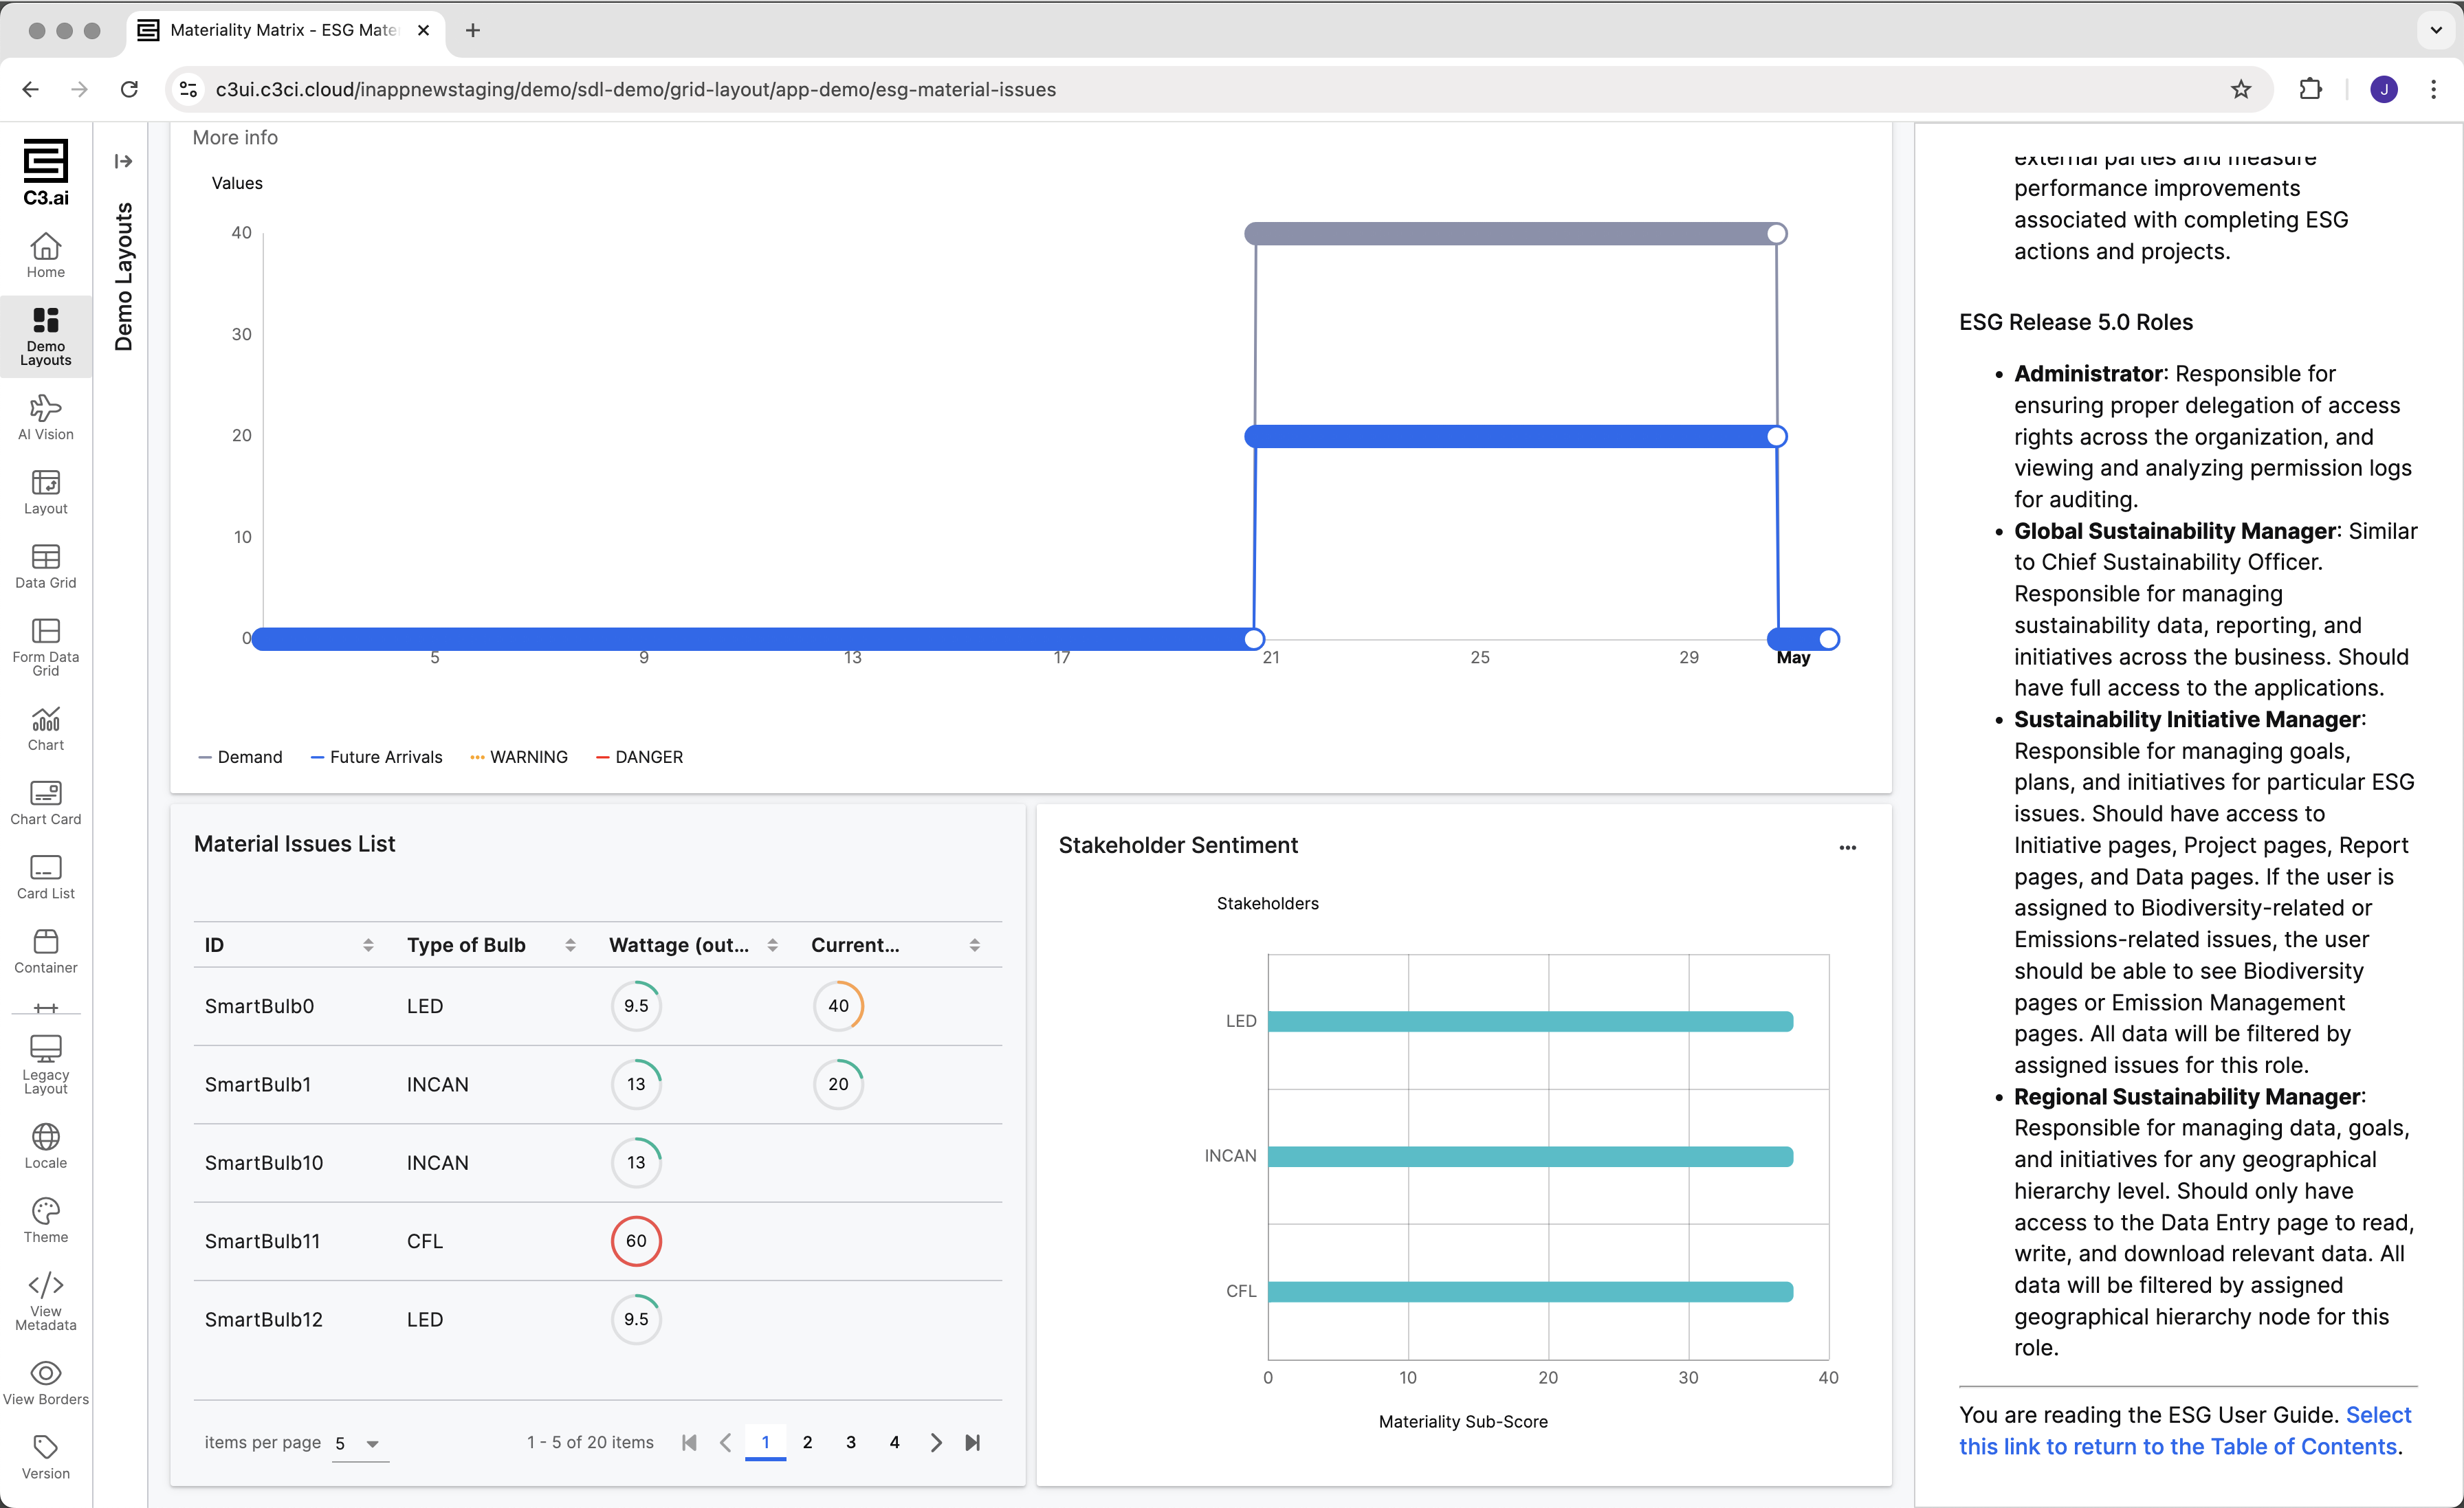Open items per page dropdown
Screen dimensions: 2464x1508
(359, 1443)
